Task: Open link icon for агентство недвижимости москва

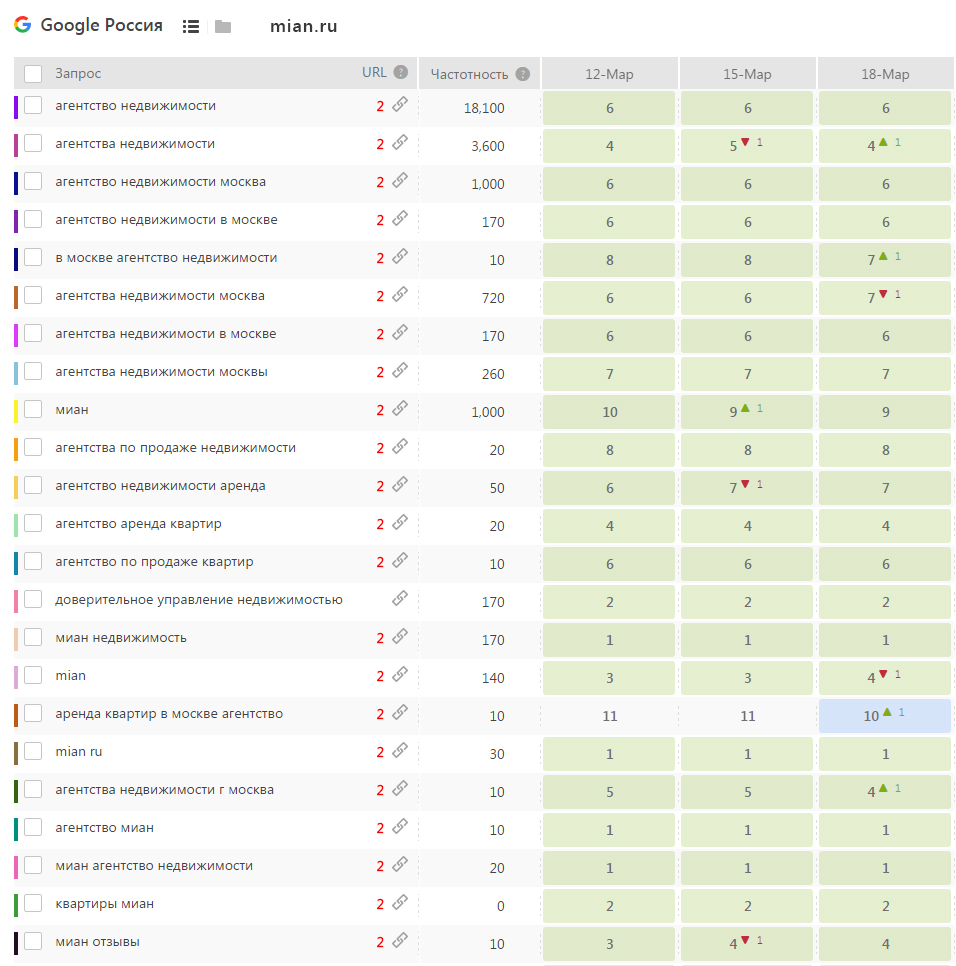Action: (x=400, y=181)
